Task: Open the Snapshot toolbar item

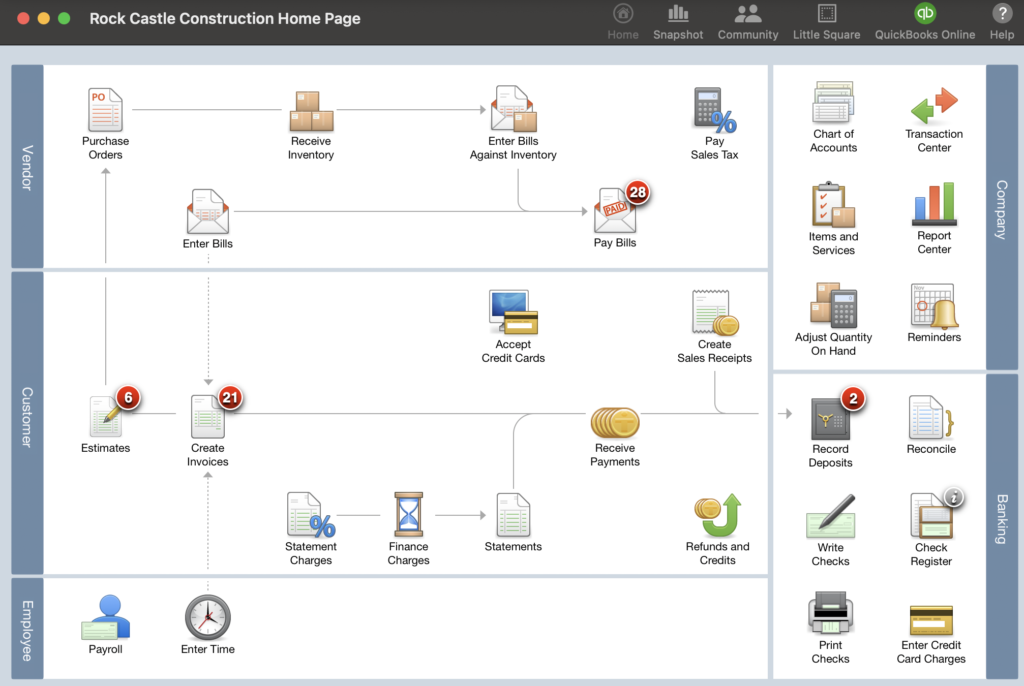Action: (678, 20)
